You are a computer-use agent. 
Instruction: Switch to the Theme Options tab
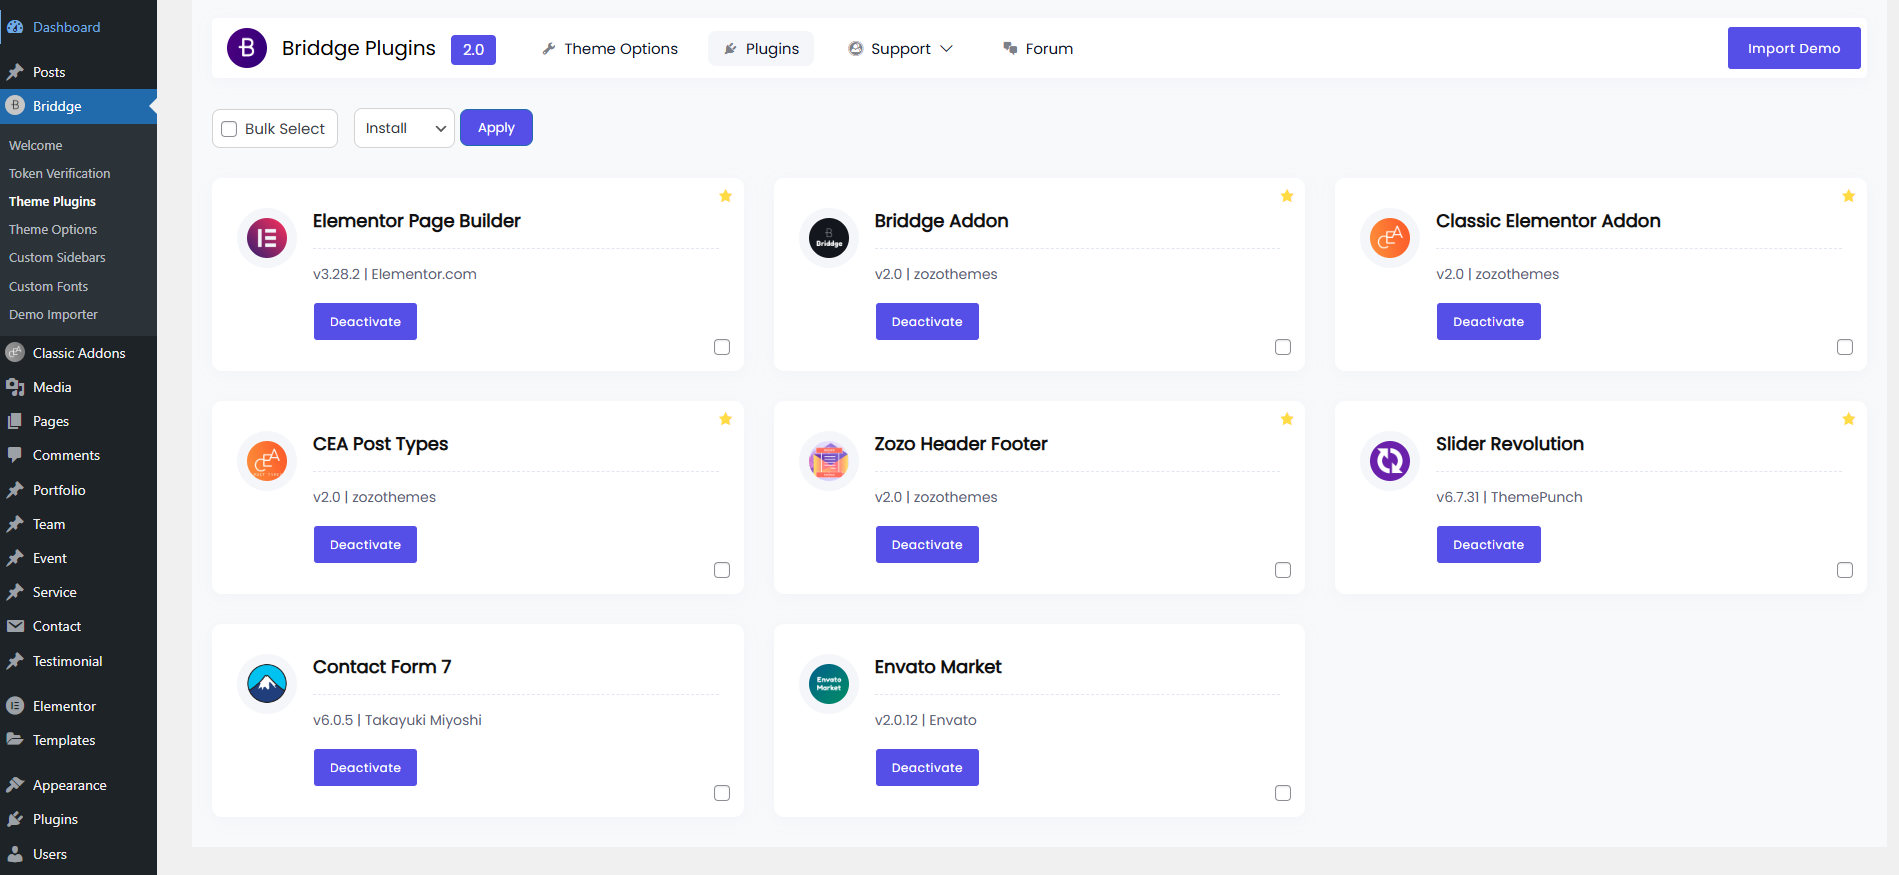pos(610,49)
